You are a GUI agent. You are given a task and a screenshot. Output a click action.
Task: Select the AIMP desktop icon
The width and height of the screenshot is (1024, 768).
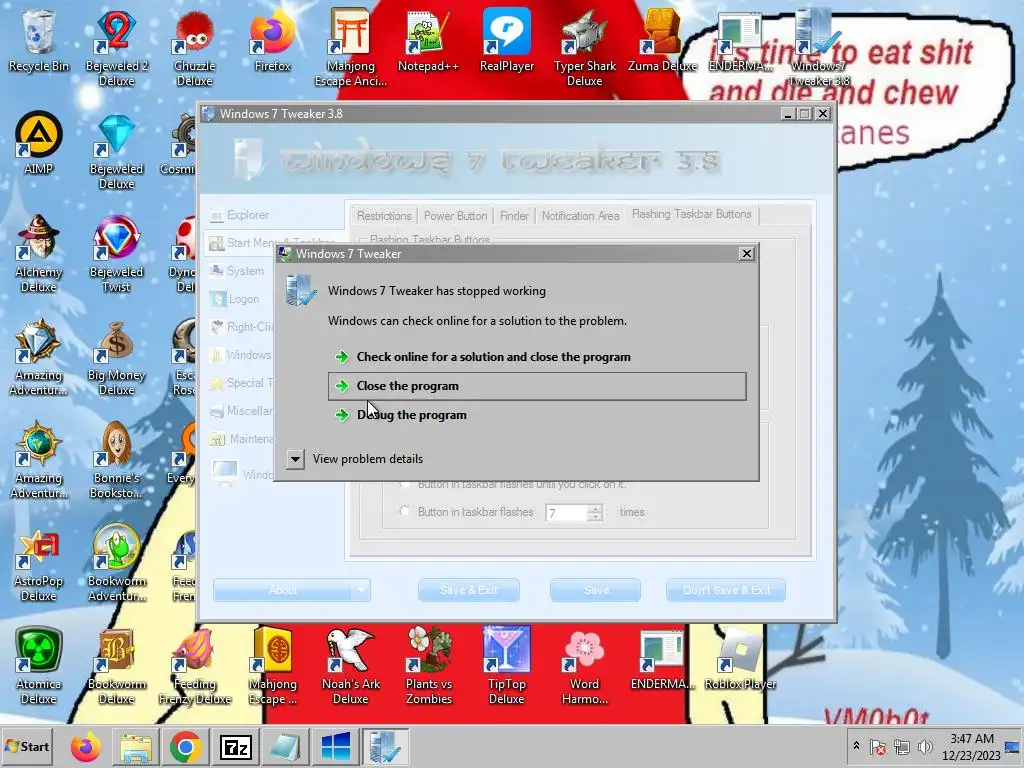point(39,143)
